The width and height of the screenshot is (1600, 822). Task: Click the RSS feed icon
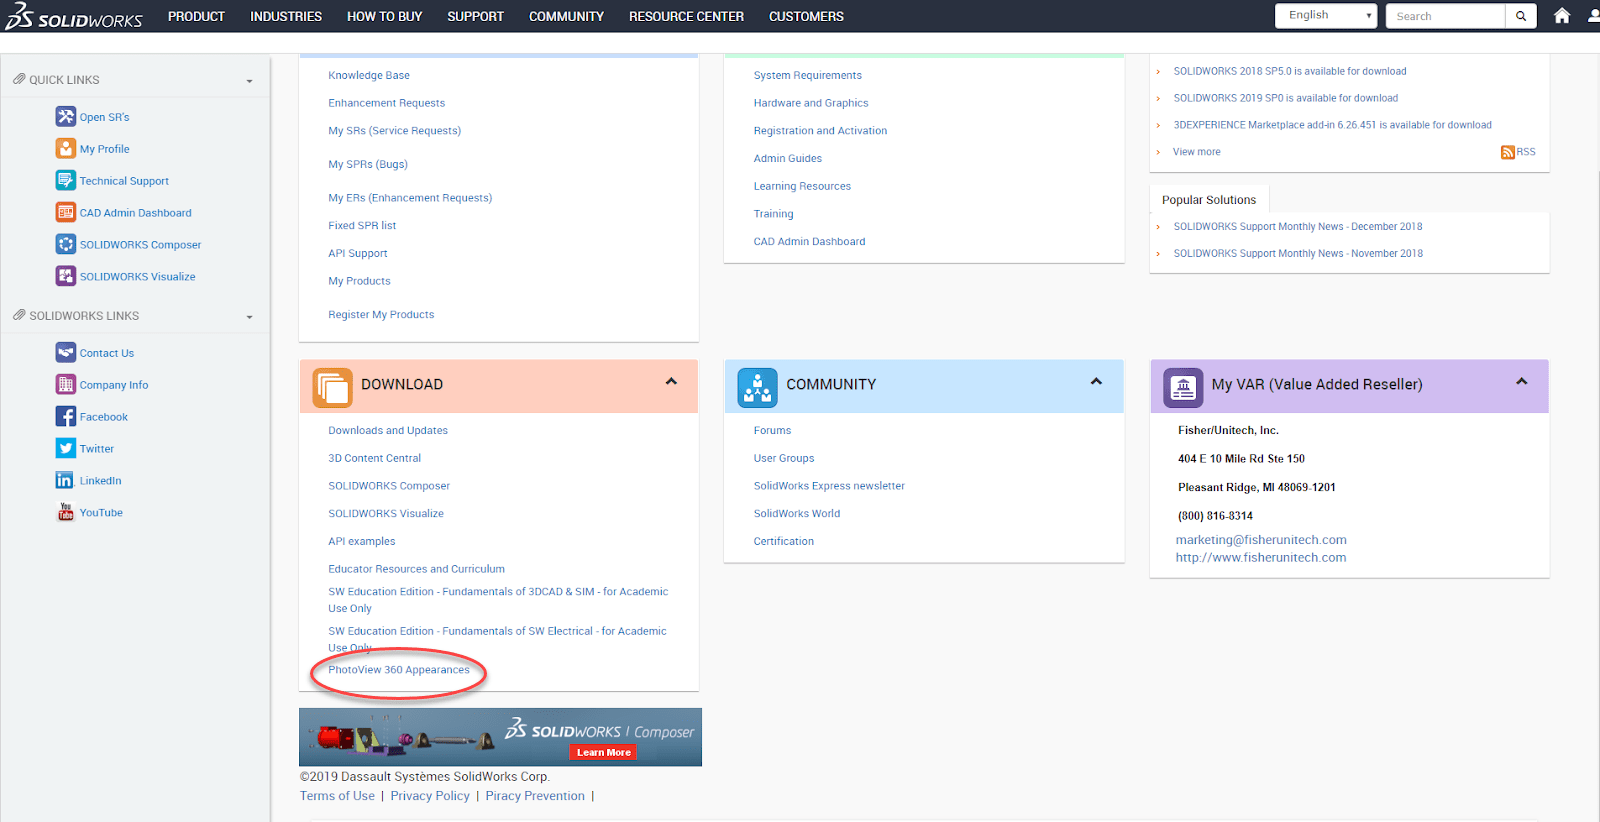(1507, 152)
